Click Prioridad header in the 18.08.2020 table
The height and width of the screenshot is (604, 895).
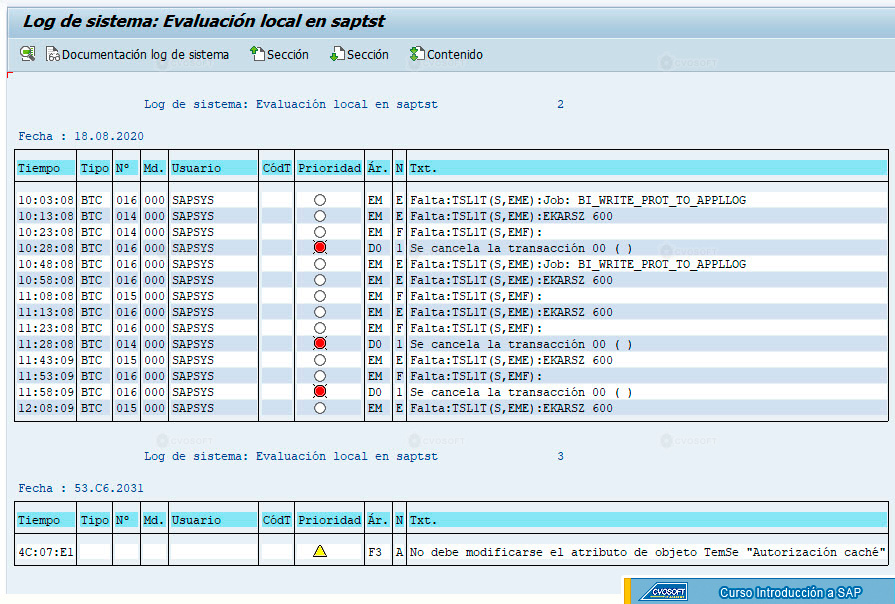point(329,168)
